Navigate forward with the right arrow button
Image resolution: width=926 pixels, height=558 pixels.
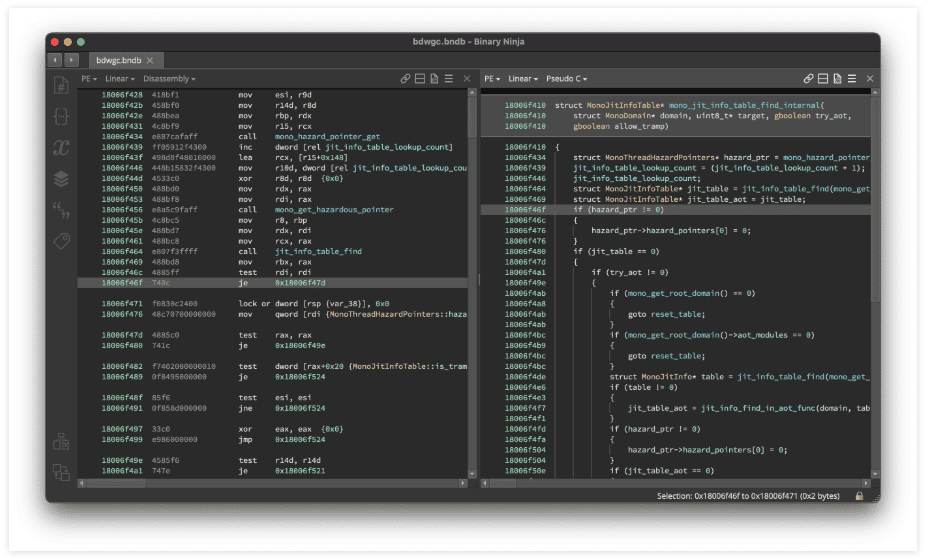click(71, 60)
